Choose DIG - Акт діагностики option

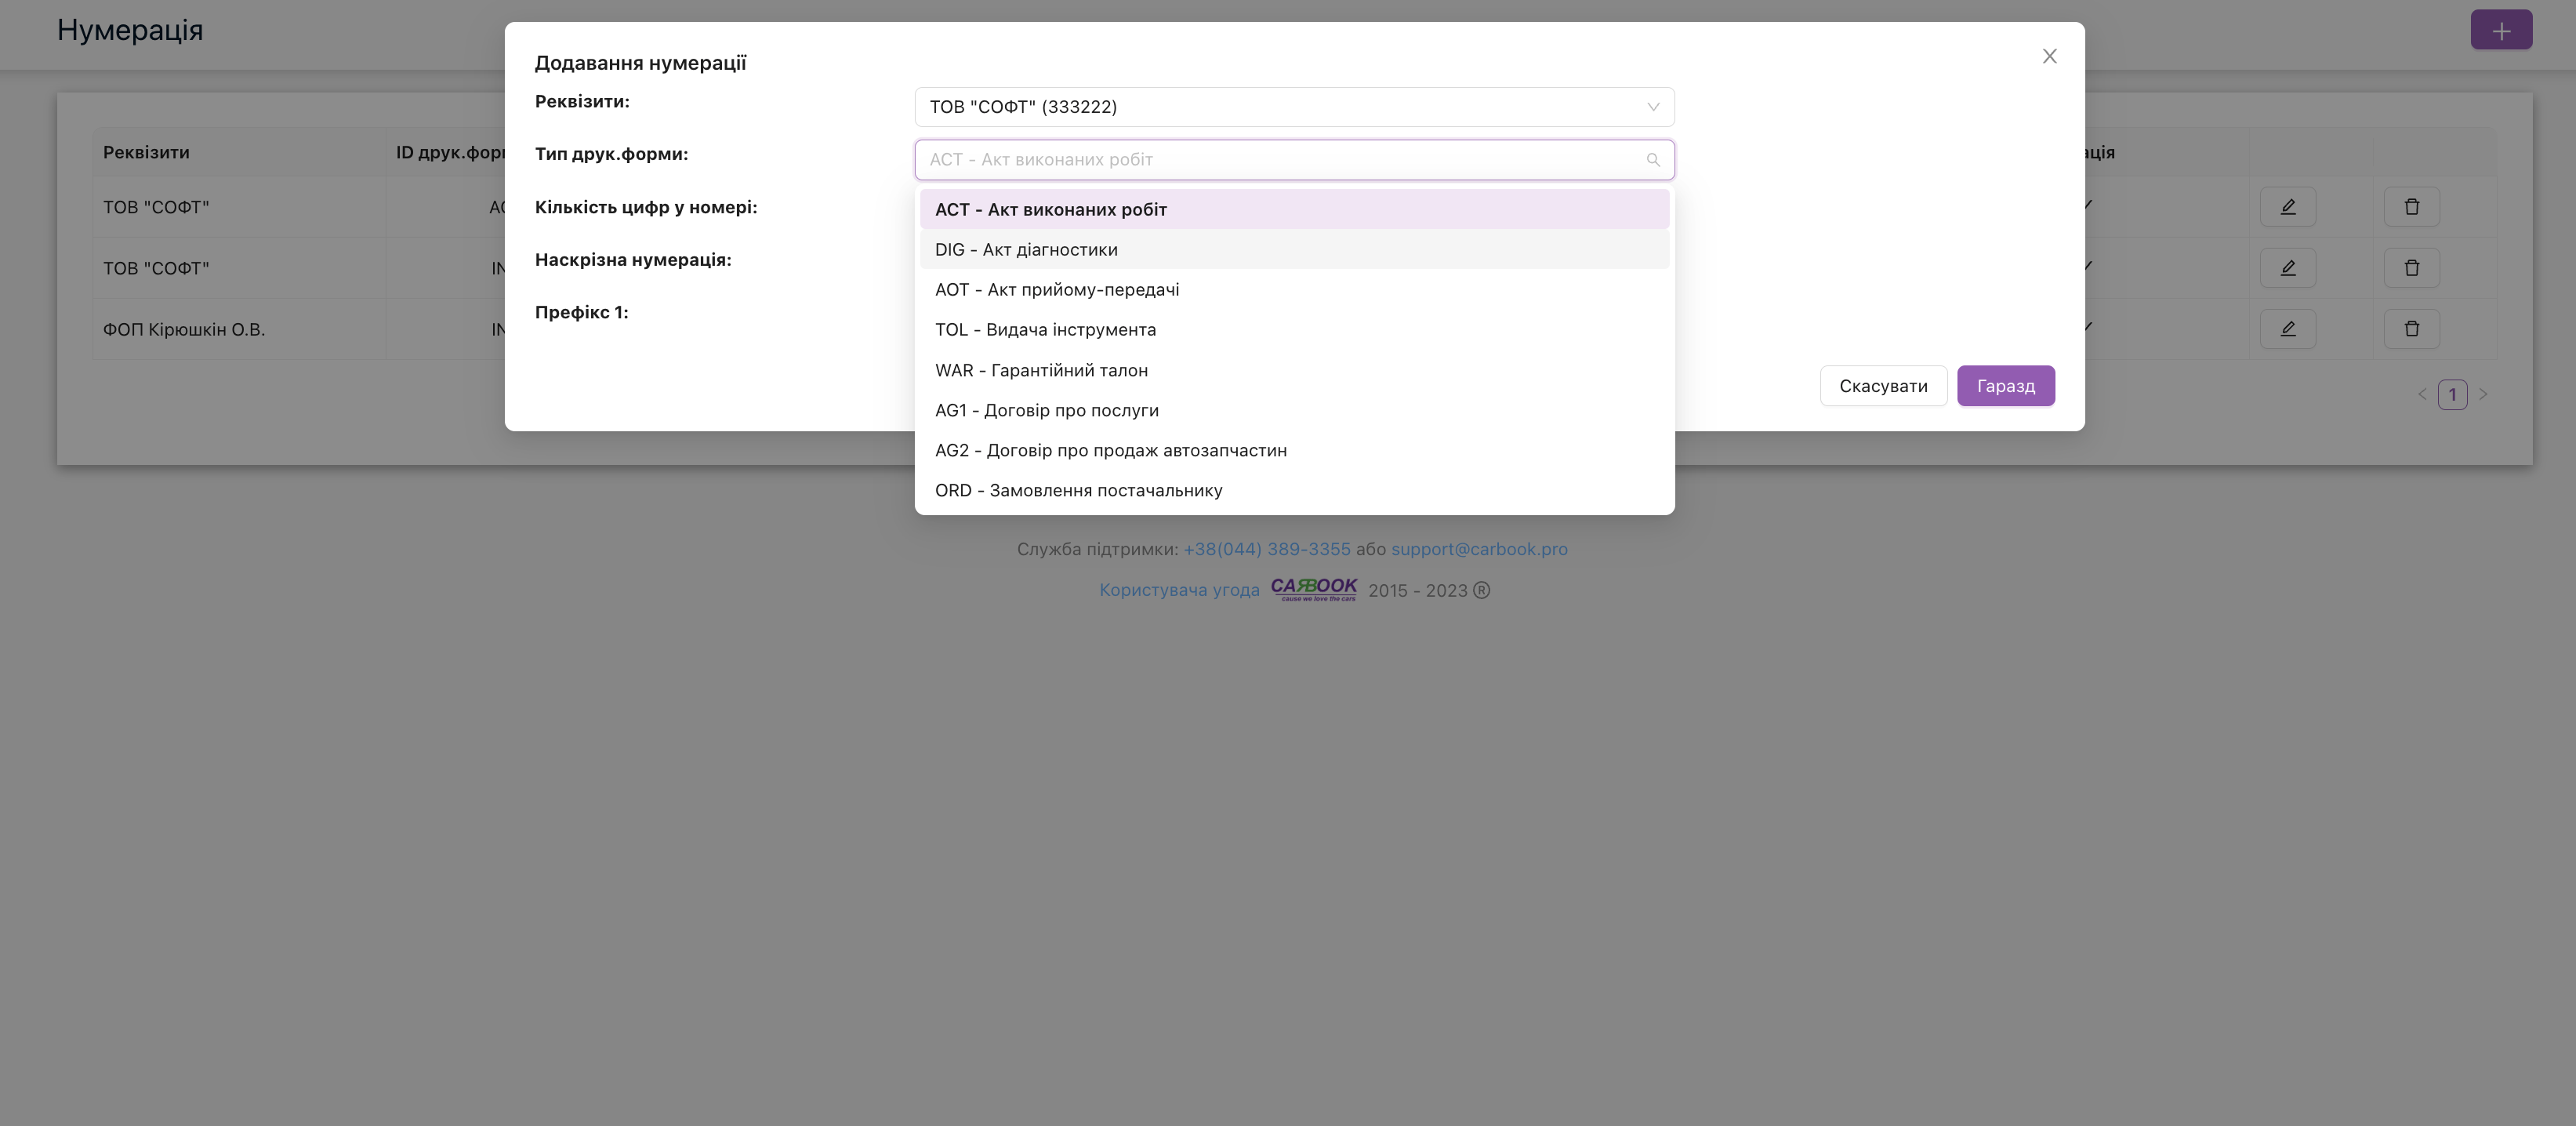[1026, 250]
